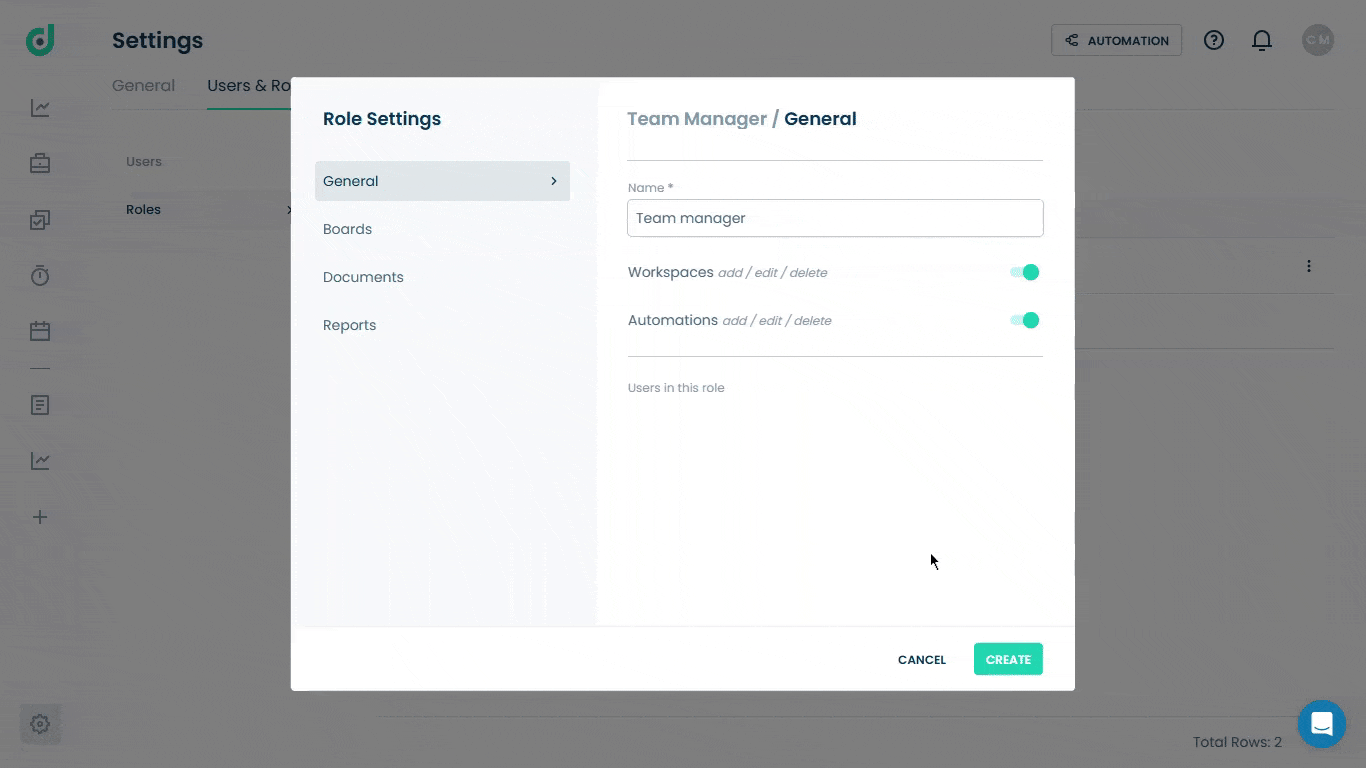The width and height of the screenshot is (1366, 768).
Task: Click the AUTOMATION button
Action: 1116,40
